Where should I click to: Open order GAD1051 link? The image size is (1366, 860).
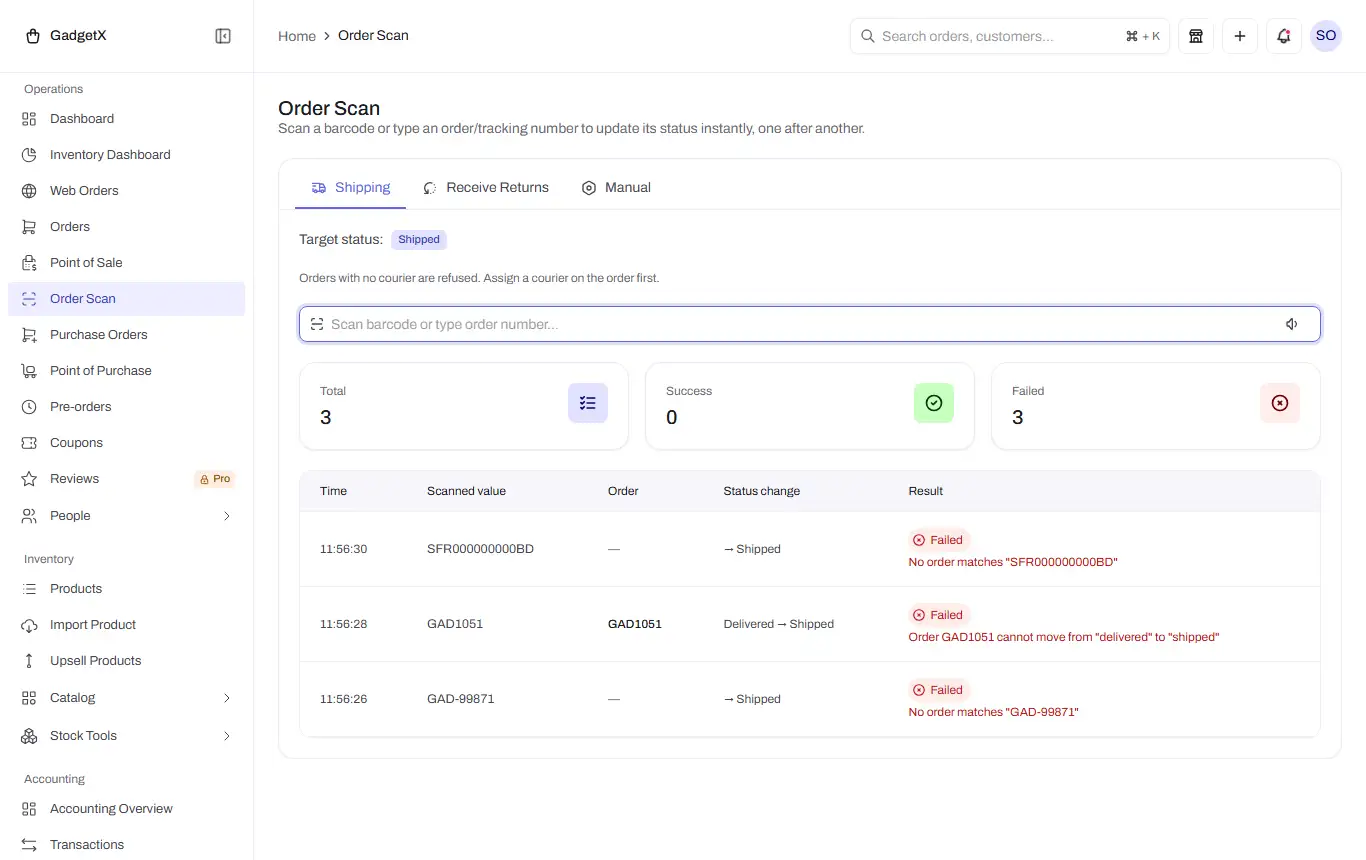[635, 624]
